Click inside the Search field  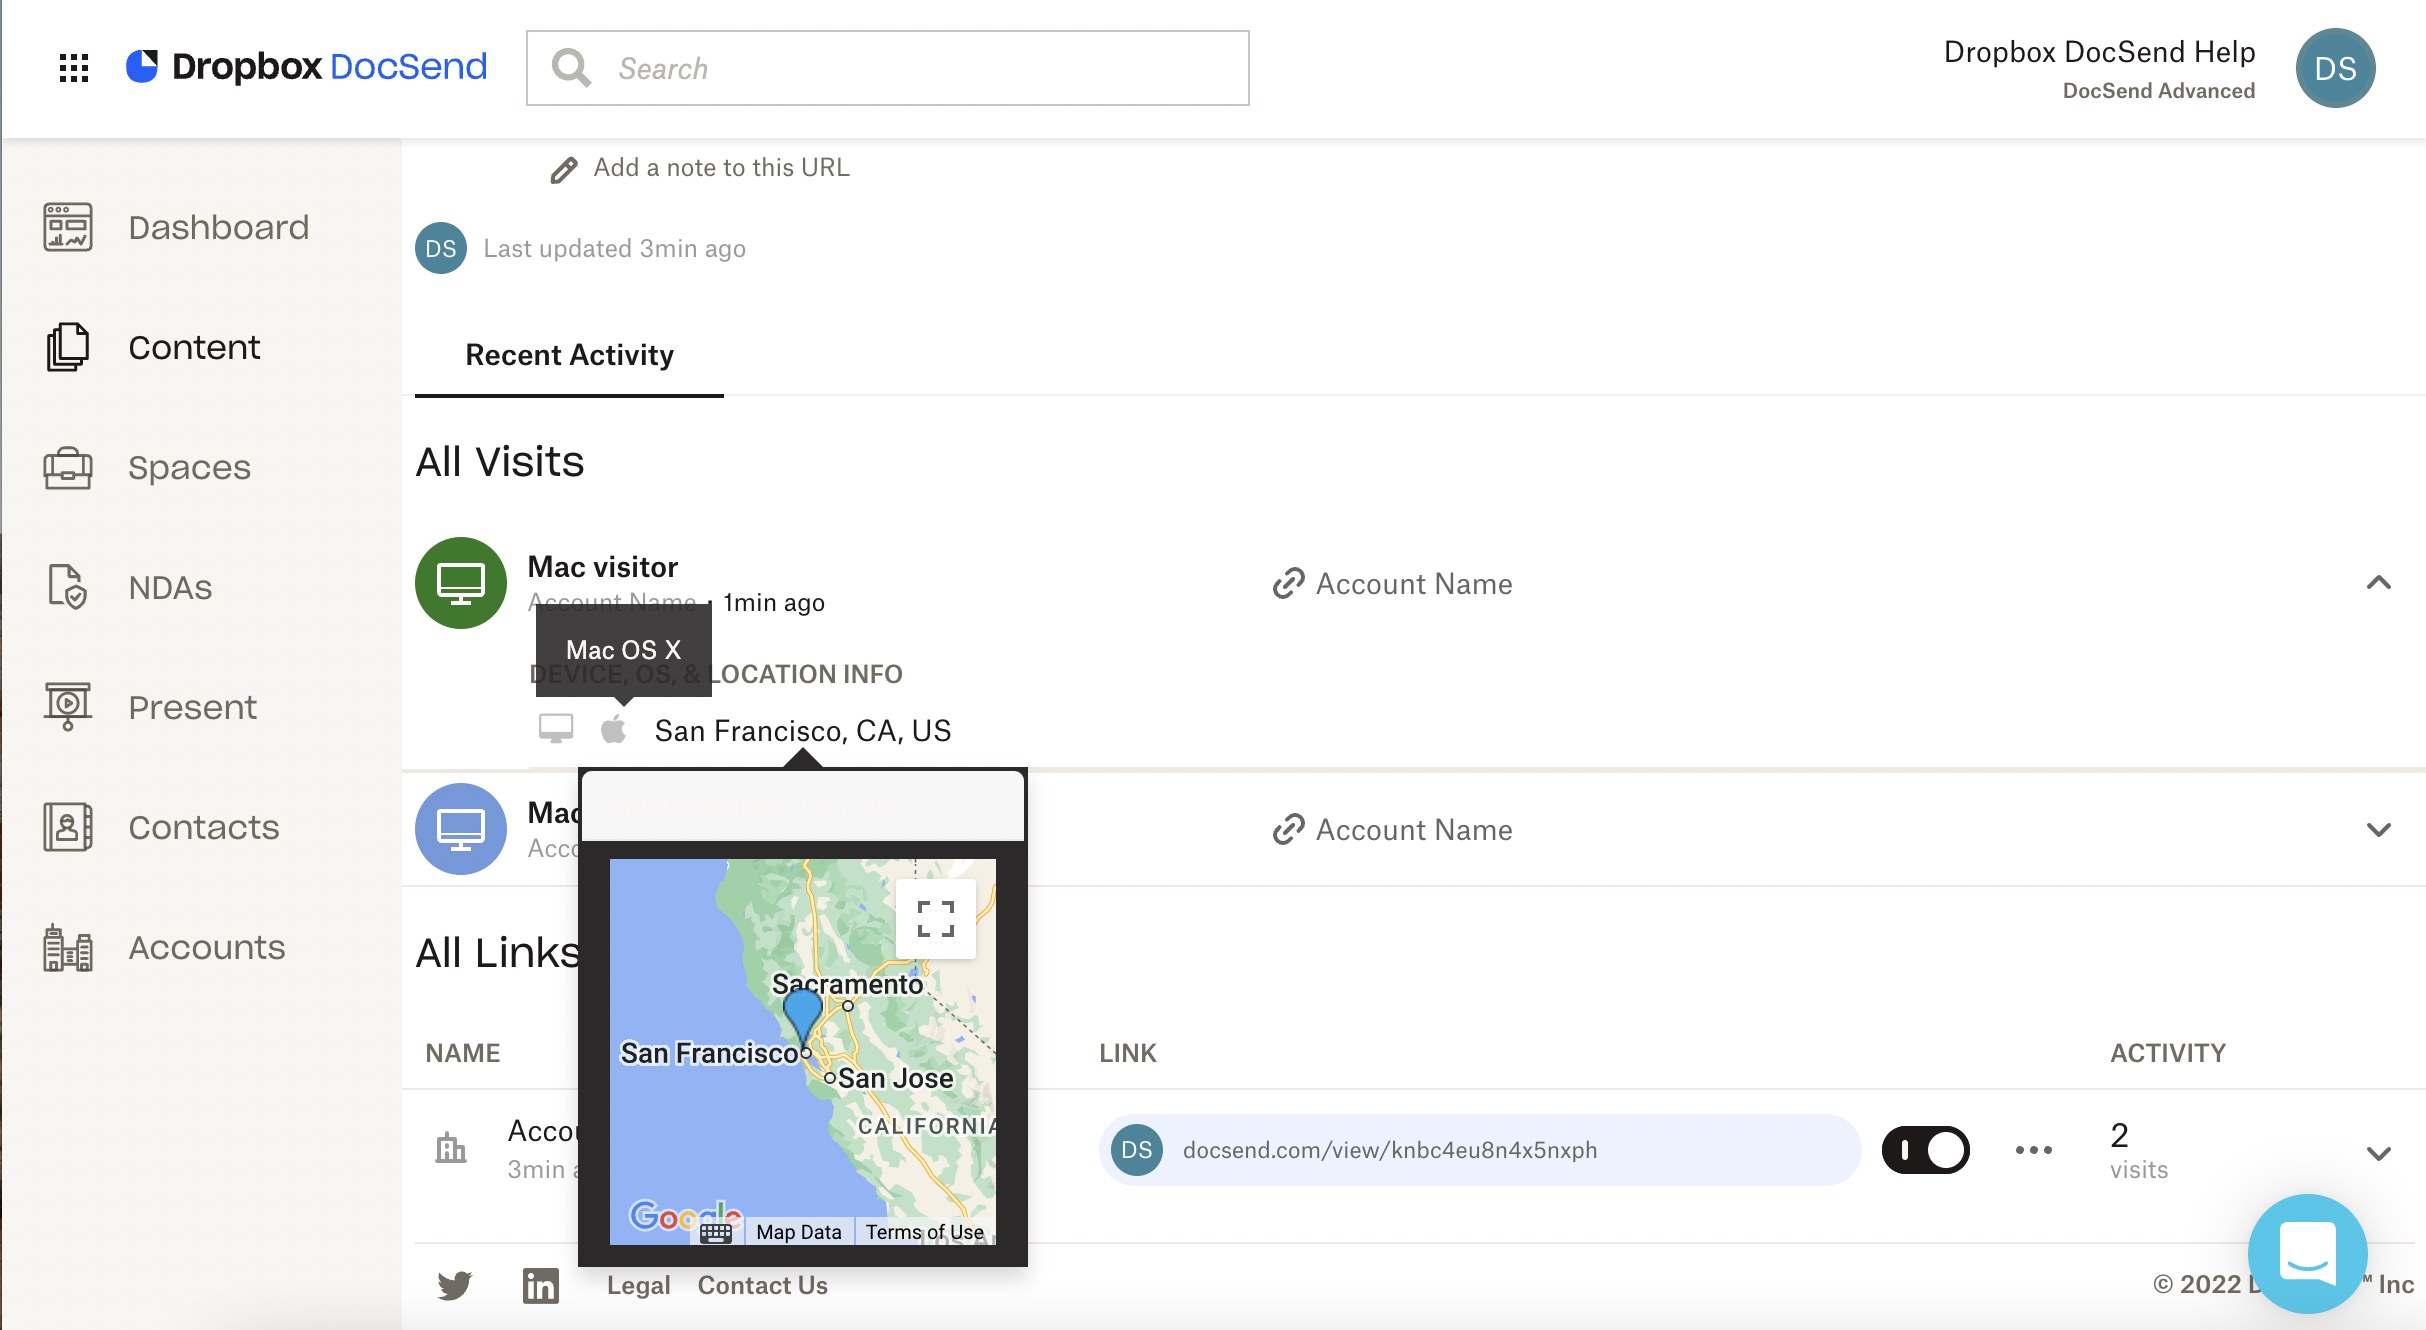888,68
